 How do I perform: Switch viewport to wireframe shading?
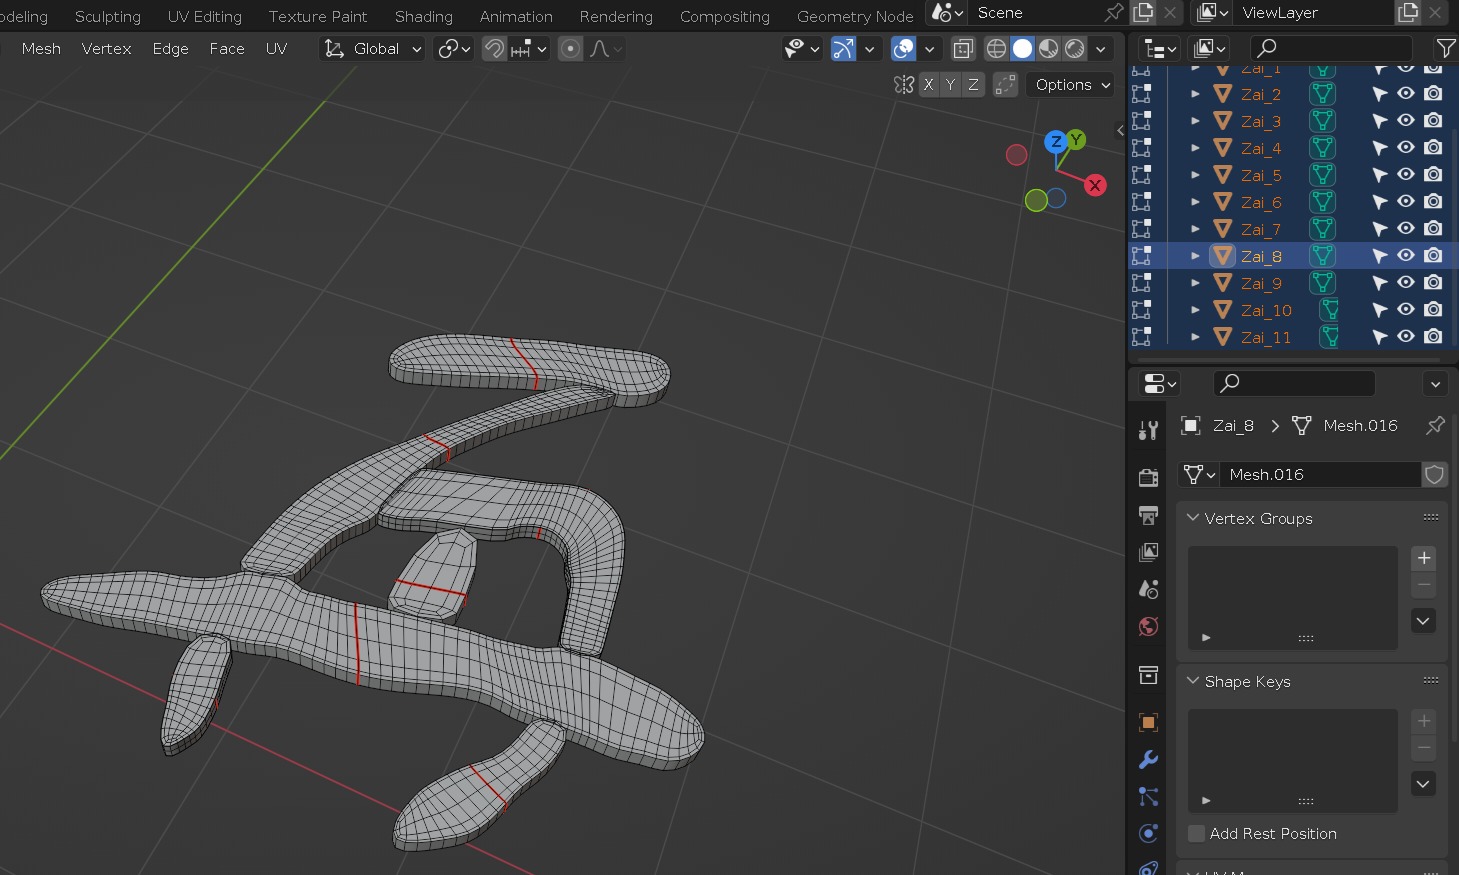tap(996, 49)
